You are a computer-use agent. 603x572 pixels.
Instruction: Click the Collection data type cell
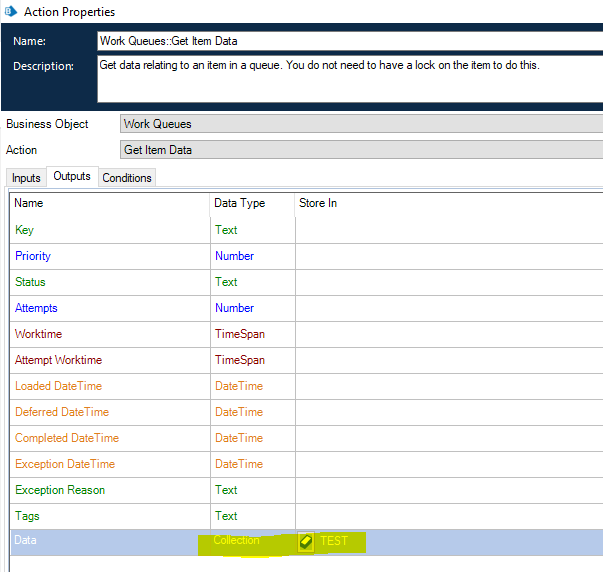[253, 542]
